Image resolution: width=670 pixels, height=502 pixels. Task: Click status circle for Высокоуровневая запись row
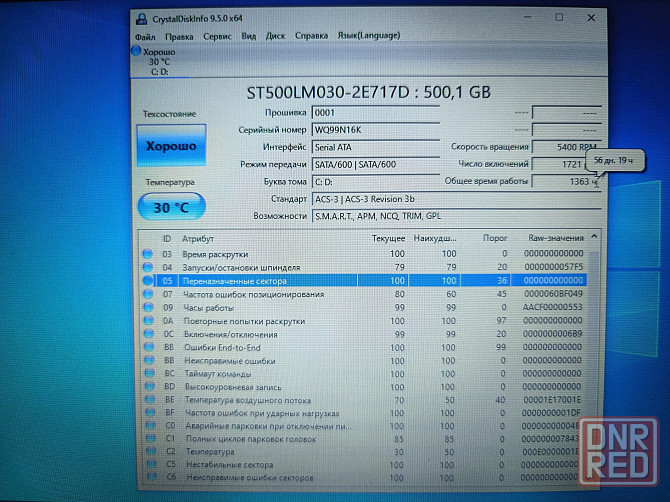(x=150, y=387)
